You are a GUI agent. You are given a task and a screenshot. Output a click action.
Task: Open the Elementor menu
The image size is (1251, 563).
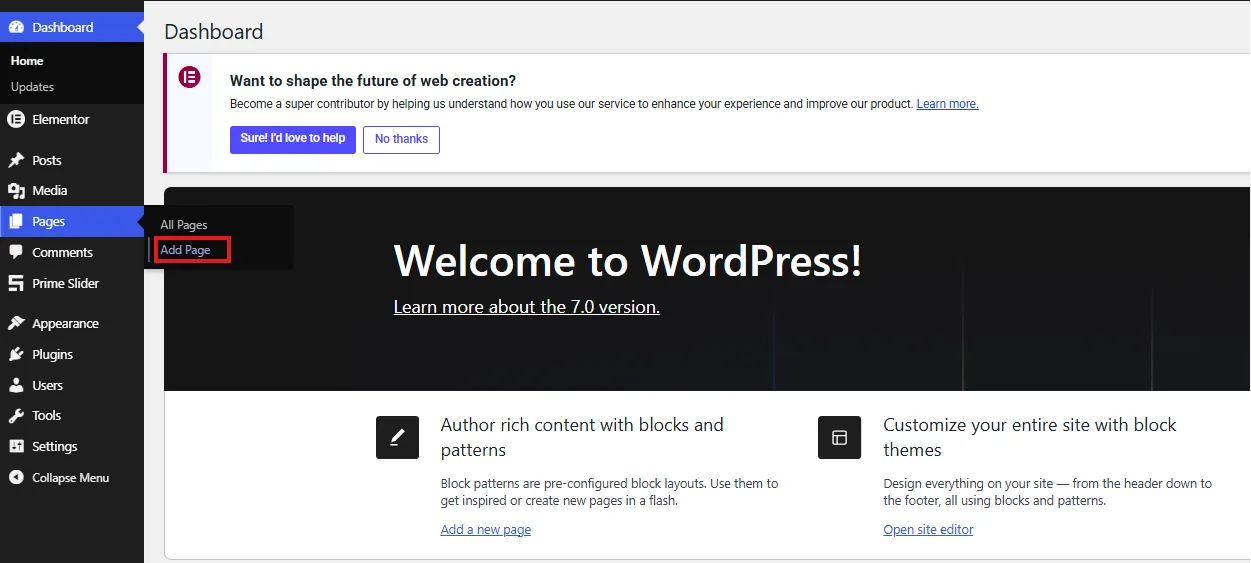pos(72,119)
